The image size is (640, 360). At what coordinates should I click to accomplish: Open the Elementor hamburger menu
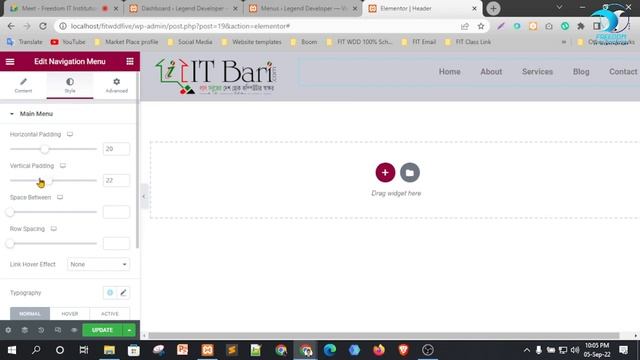10,62
